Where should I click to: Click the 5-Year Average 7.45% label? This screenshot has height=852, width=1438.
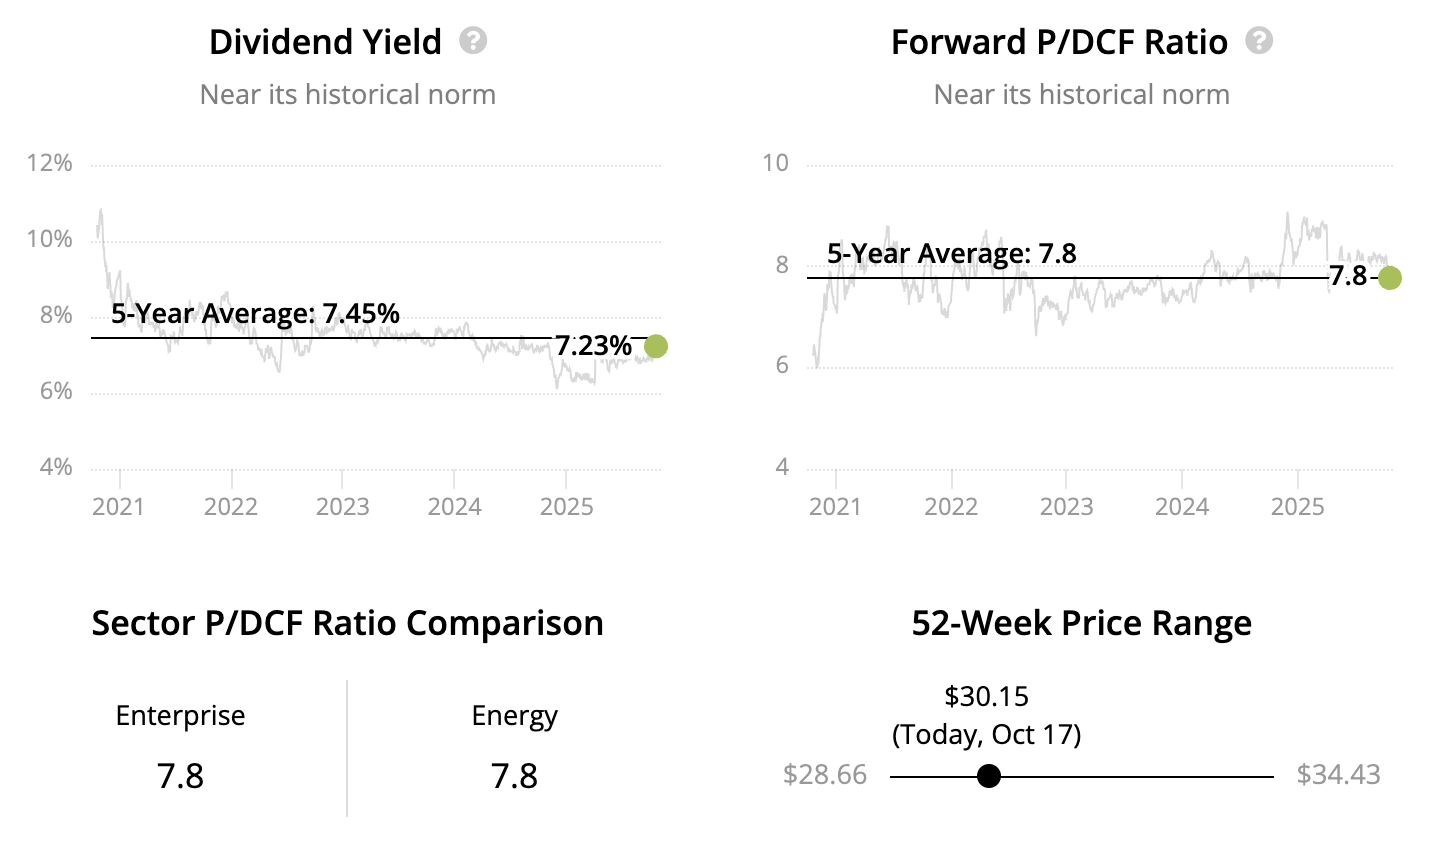coord(255,314)
